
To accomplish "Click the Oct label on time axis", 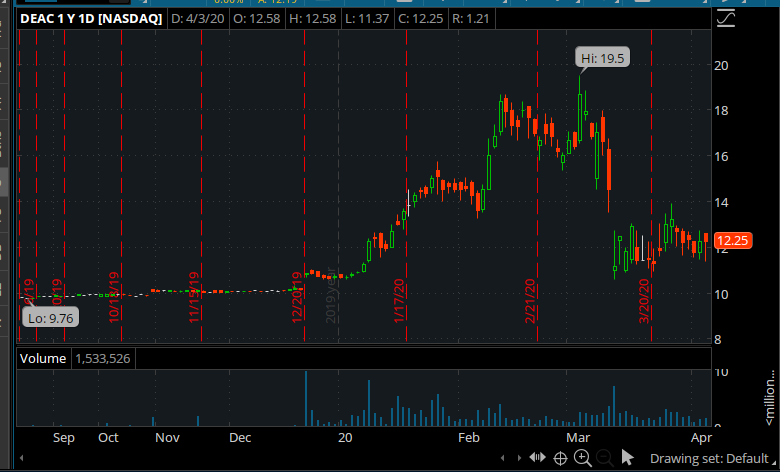I will click(108, 438).
